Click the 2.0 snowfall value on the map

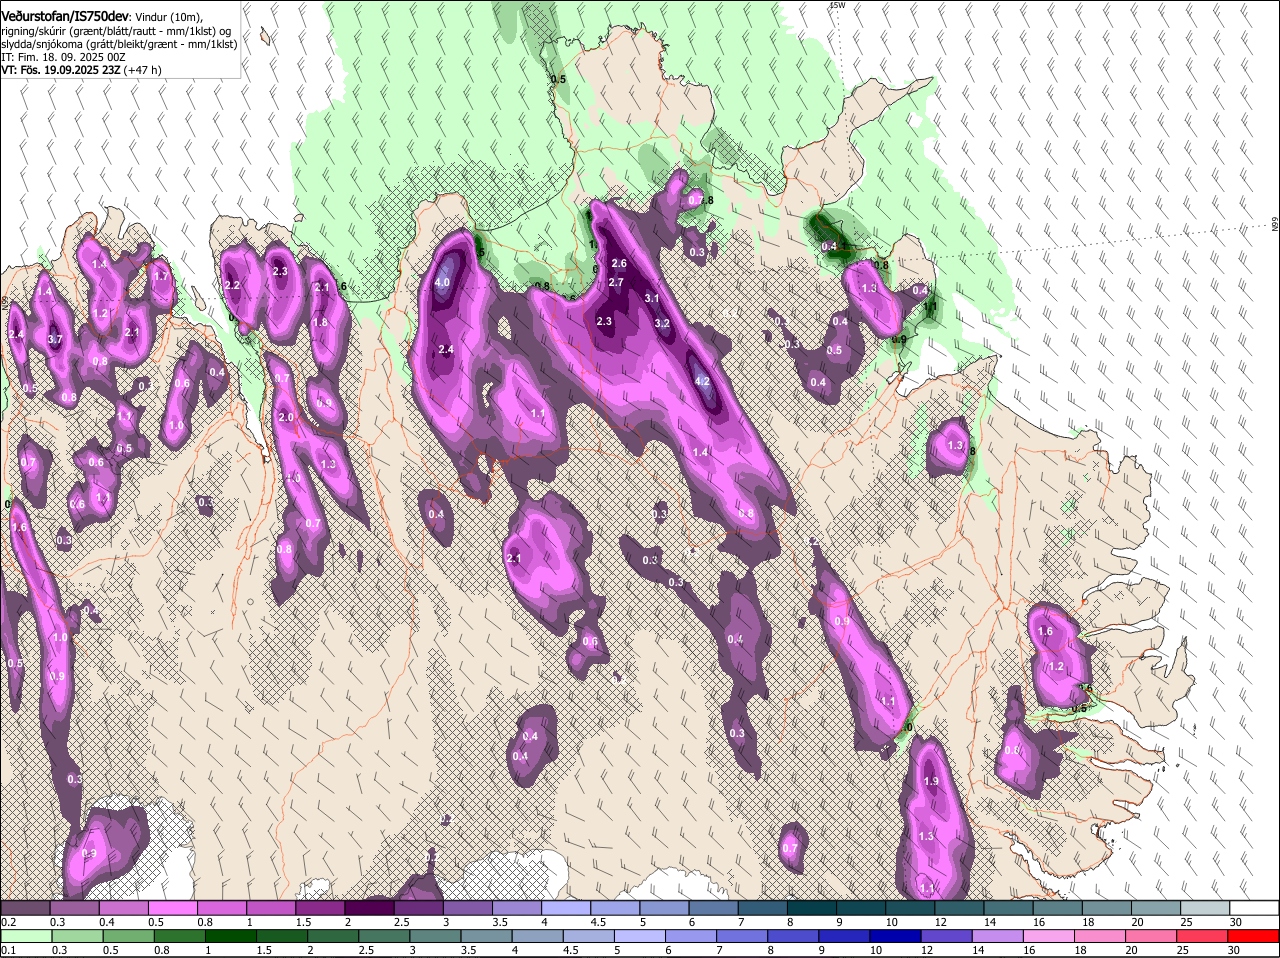click(285, 417)
